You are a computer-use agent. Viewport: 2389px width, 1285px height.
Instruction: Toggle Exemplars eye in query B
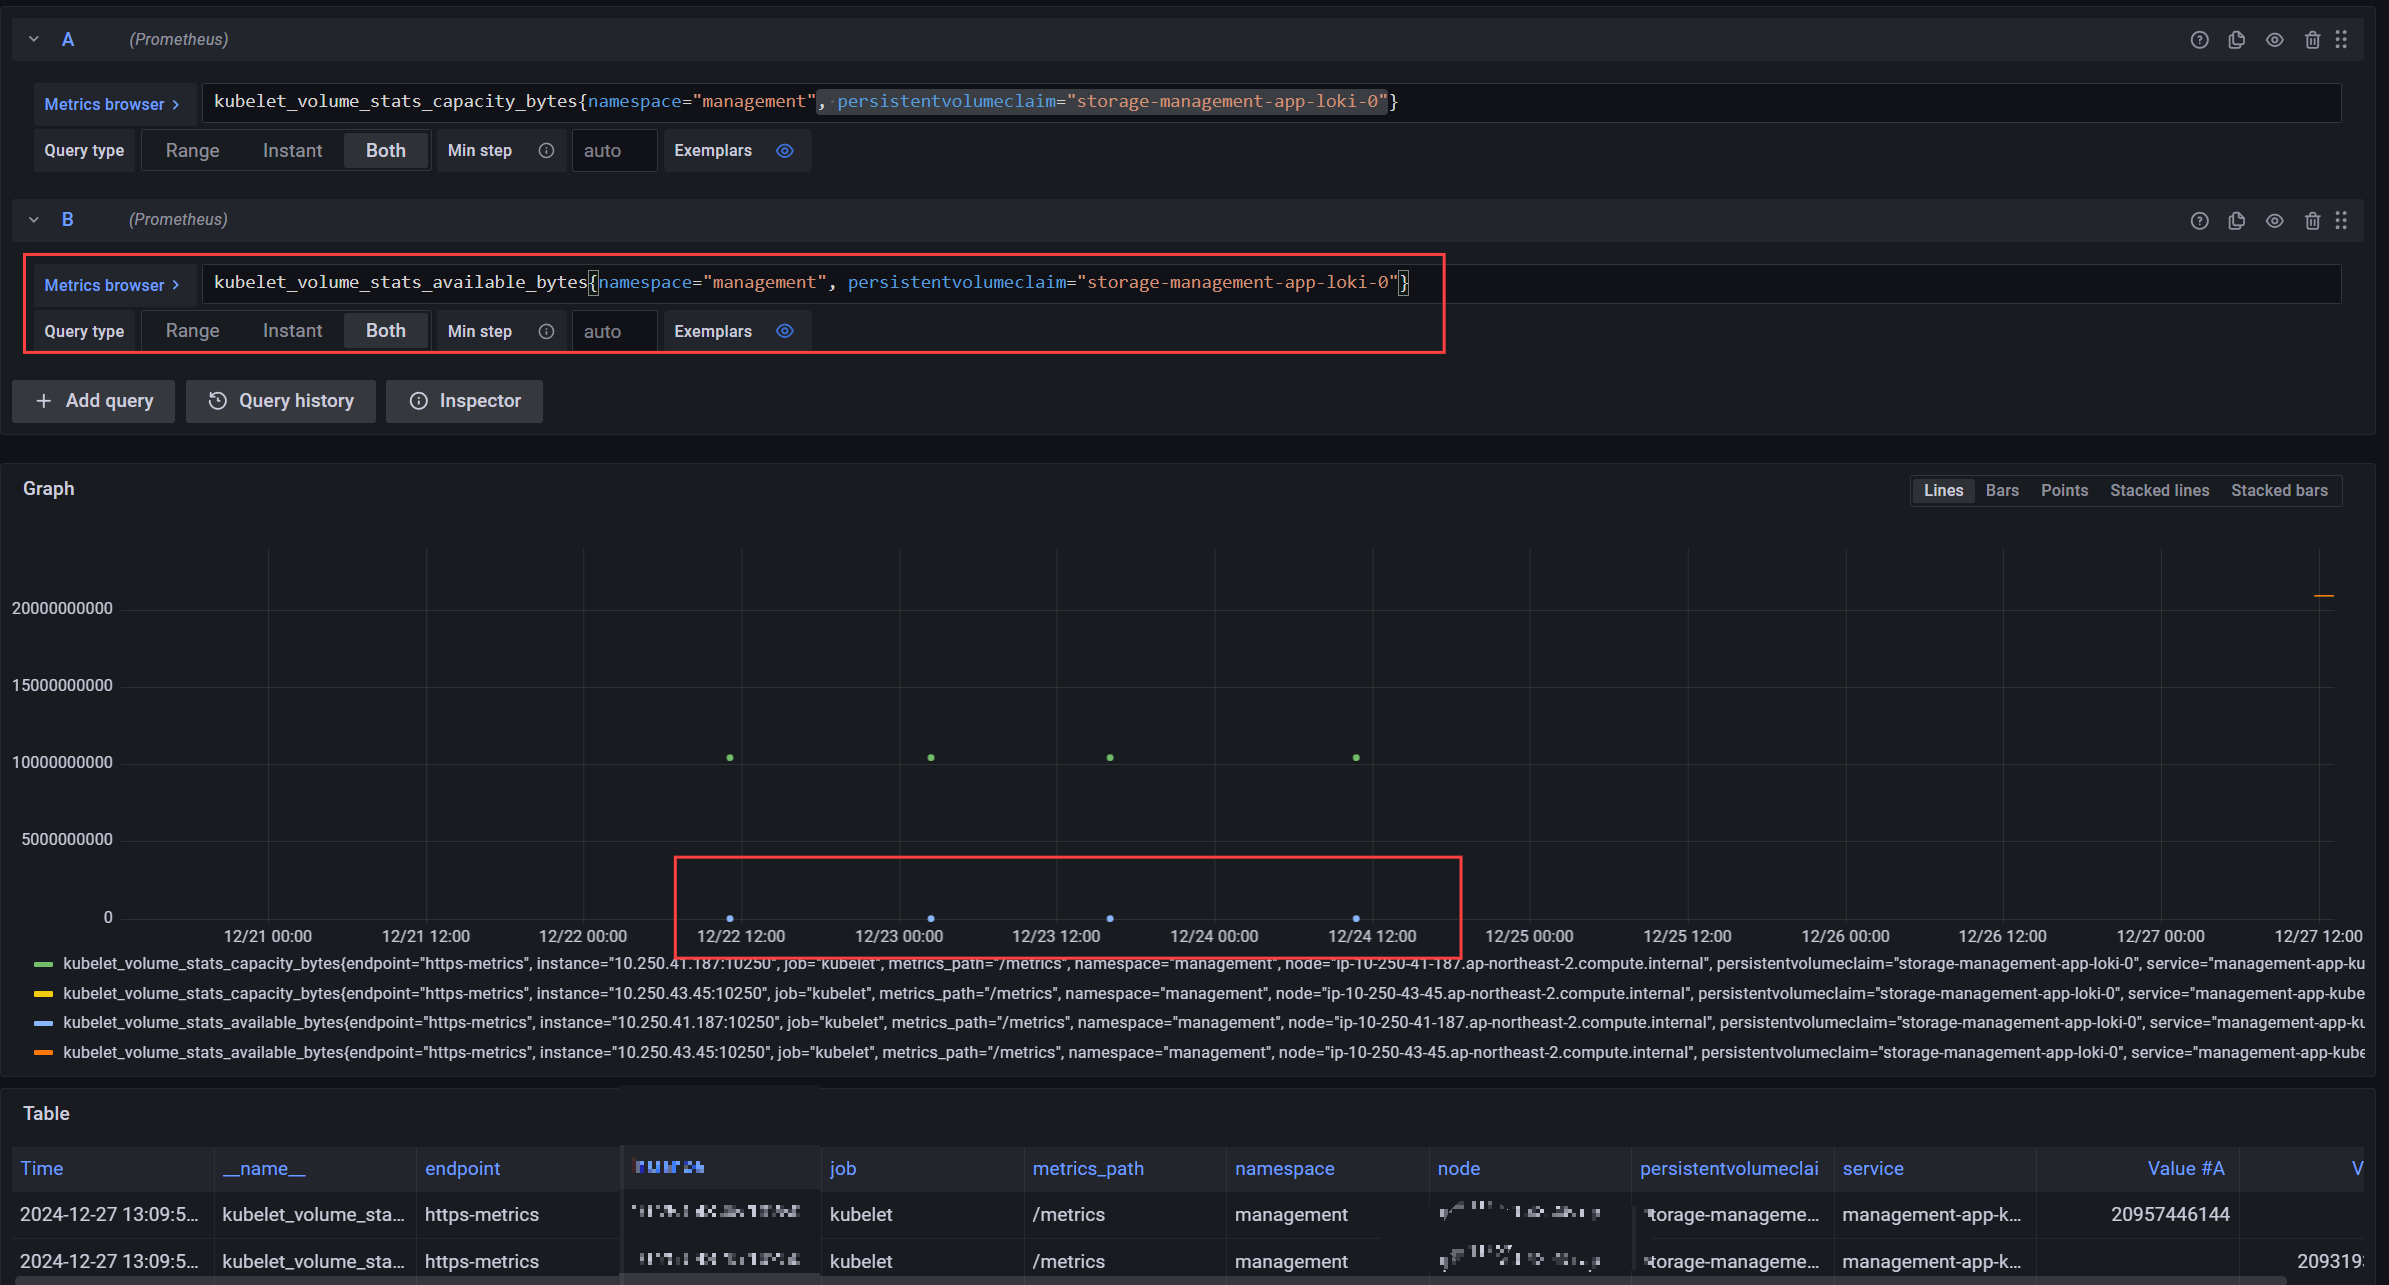[x=785, y=331]
